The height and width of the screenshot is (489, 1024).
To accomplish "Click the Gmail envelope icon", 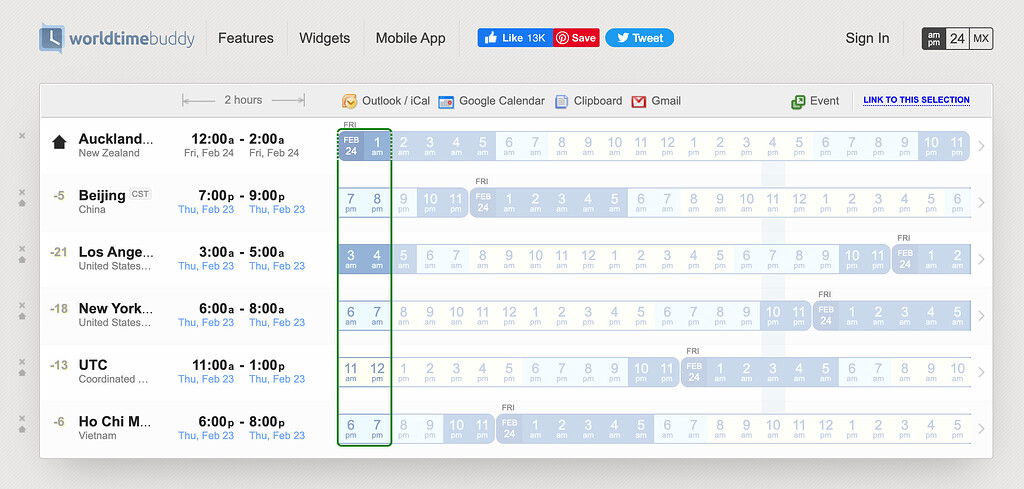I will [639, 101].
